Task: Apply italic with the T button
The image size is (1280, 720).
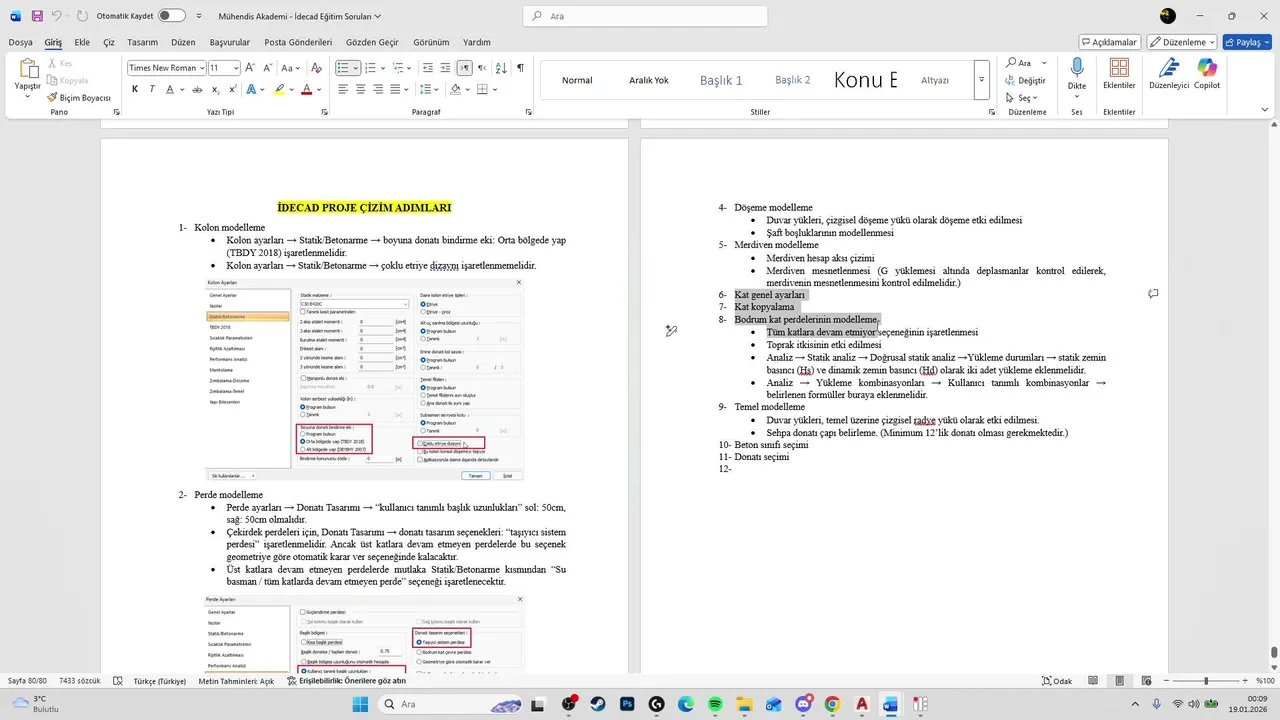Action: click(152, 89)
